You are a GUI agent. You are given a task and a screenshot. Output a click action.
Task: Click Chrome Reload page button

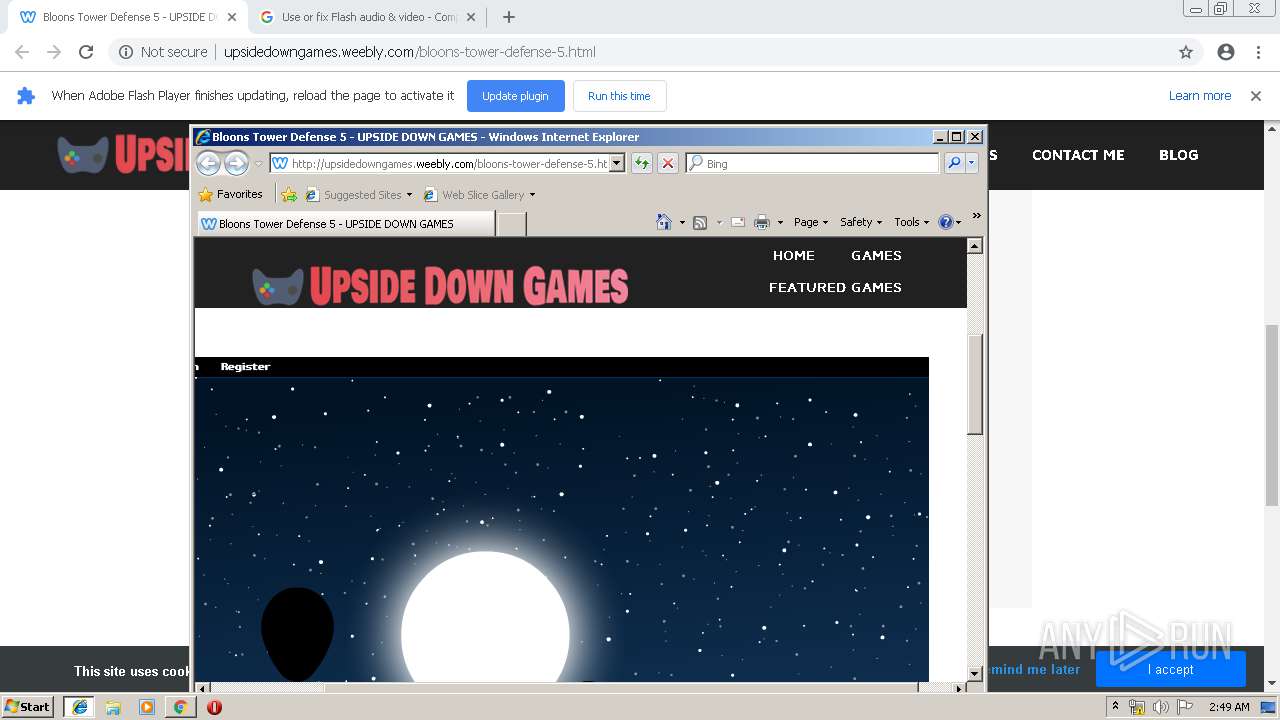pyautogui.click(x=86, y=52)
